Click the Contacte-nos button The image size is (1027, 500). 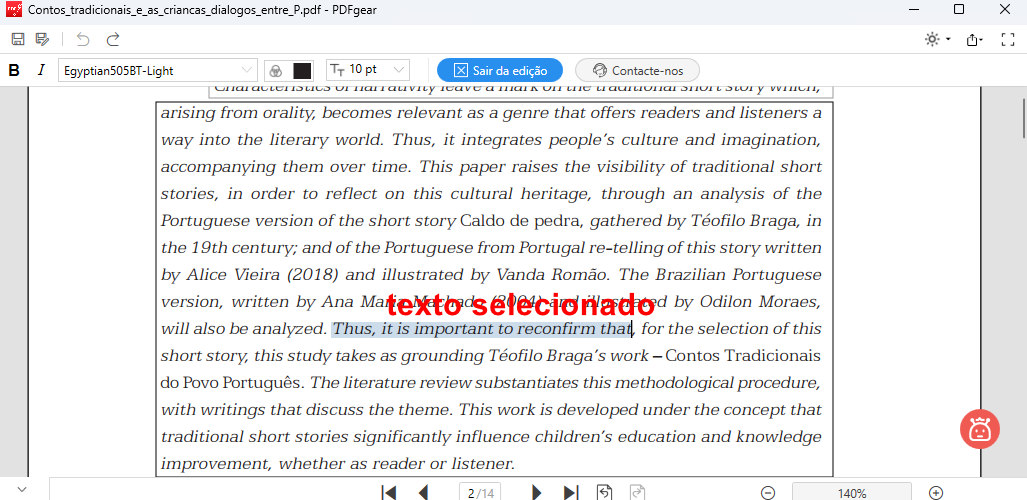[637, 70]
